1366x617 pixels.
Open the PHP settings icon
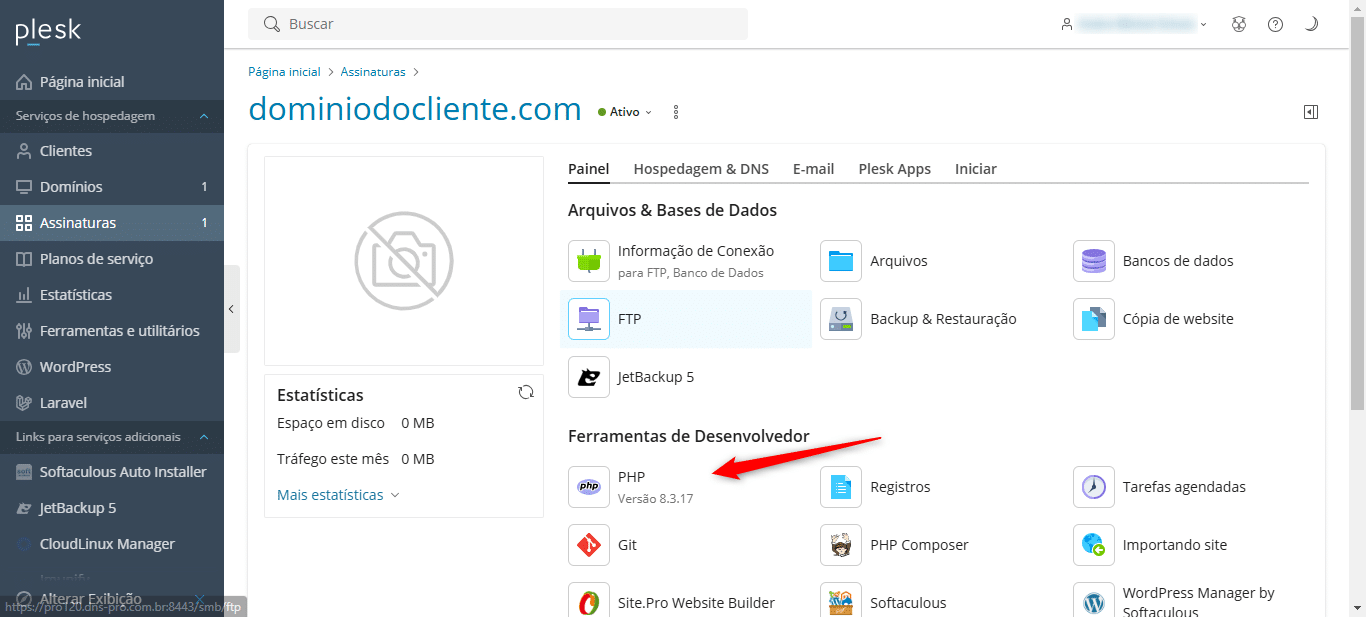(x=589, y=487)
